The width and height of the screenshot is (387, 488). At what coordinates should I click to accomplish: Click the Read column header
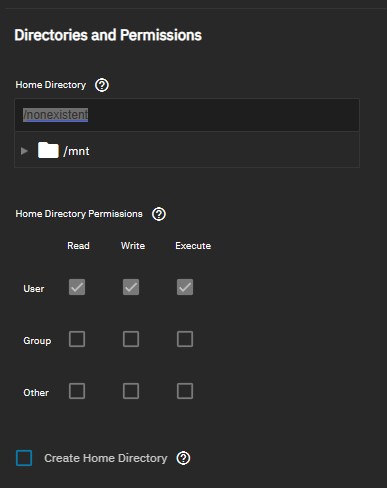pos(78,246)
